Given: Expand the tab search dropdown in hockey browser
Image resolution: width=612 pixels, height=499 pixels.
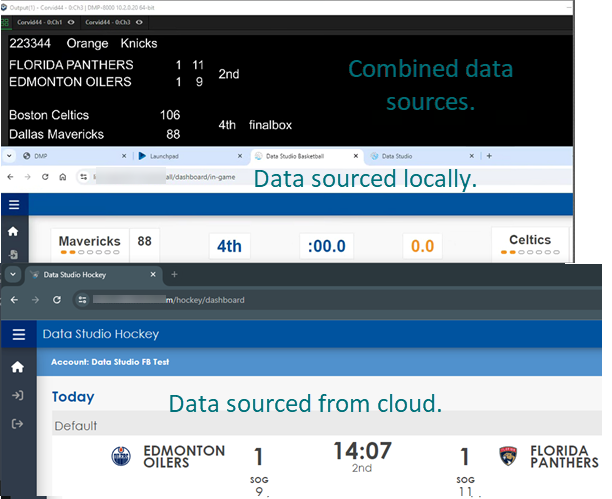Looking at the screenshot, I should [14, 273].
